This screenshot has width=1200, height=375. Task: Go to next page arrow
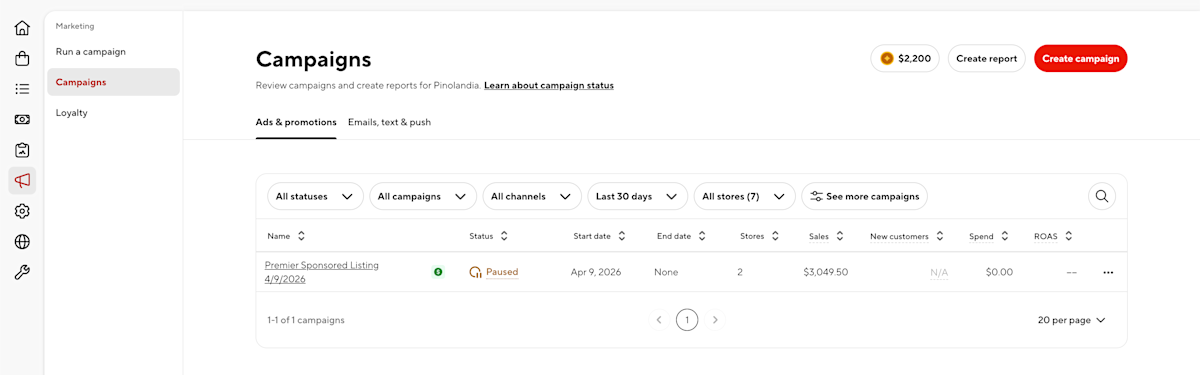point(715,320)
